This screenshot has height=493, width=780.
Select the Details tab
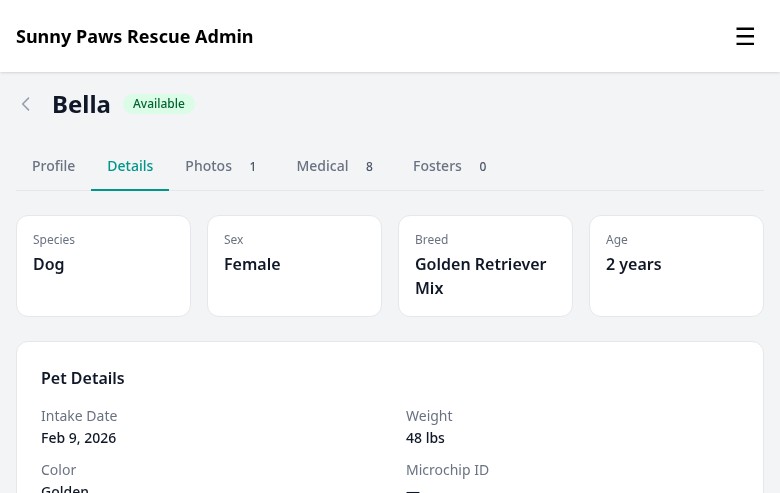coord(130,166)
